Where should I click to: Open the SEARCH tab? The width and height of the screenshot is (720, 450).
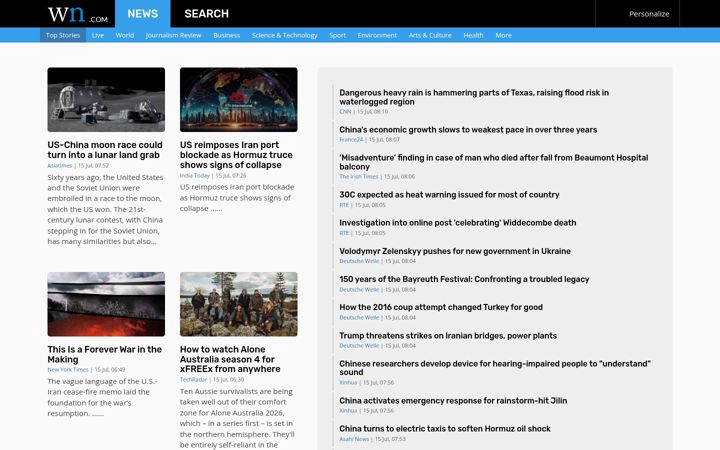tap(207, 14)
